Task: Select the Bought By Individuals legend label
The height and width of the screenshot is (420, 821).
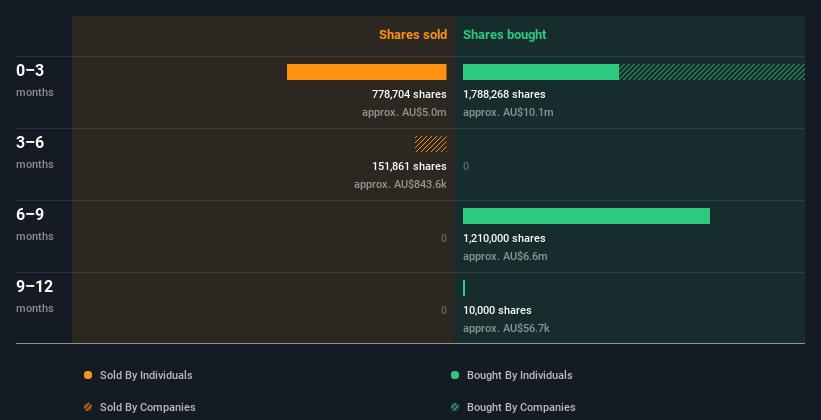Action: point(519,375)
